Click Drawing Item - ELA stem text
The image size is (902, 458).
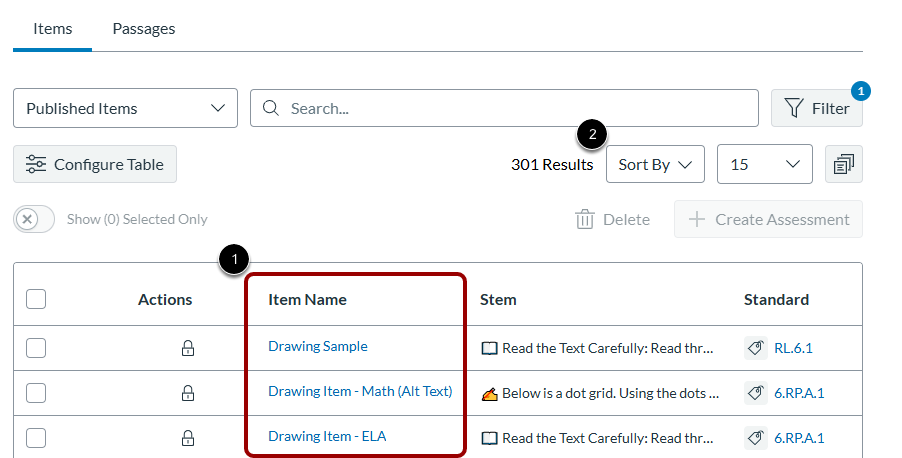607,438
